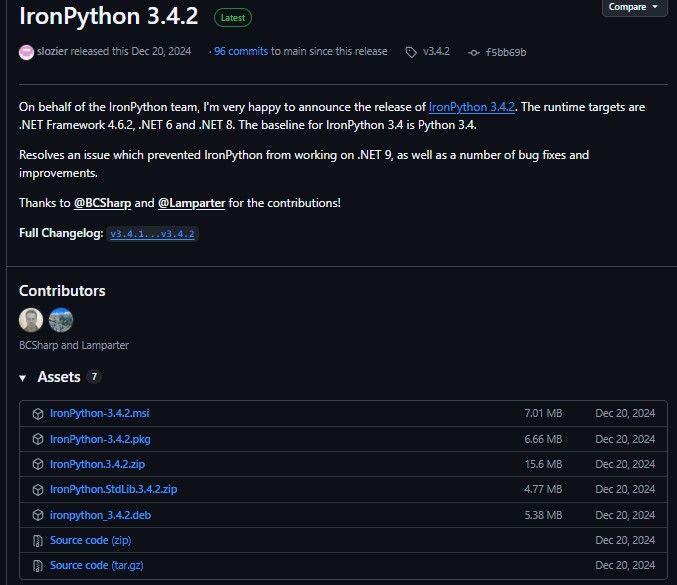Click the date in the Source code (tar.gz) row
677x585 pixels.
pos(625,565)
